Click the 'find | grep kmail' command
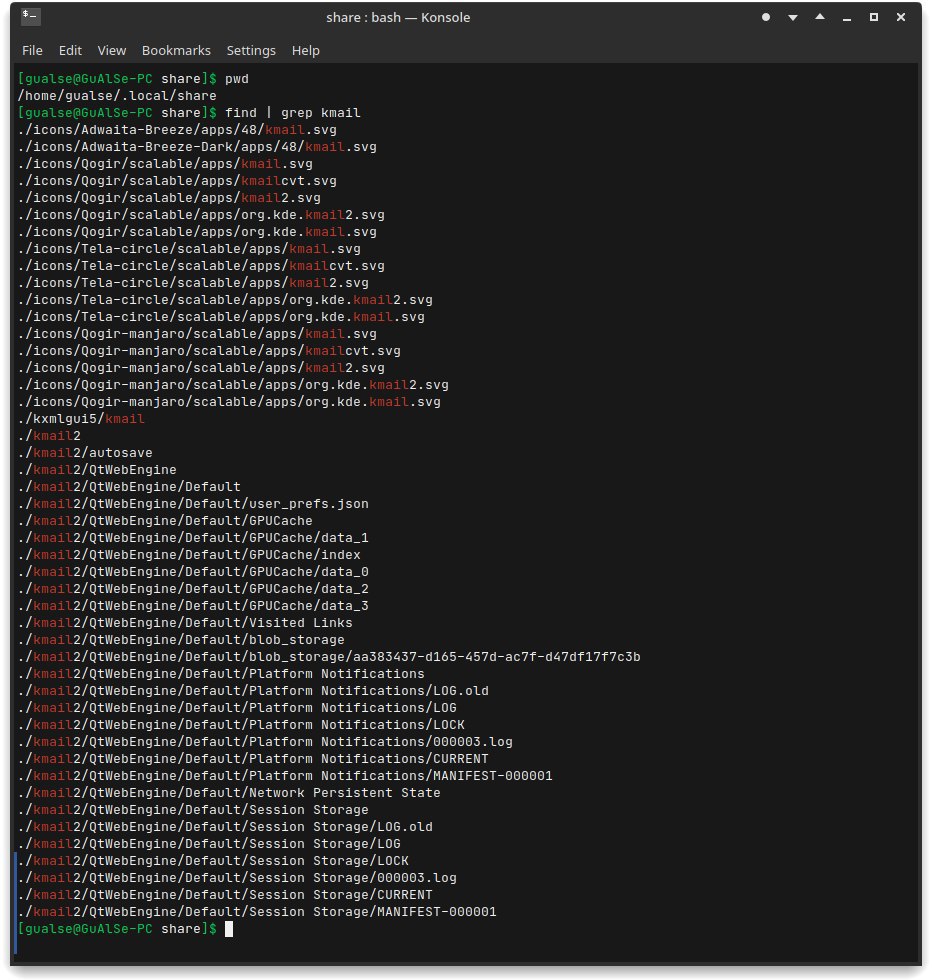Viewport: 932px width, 980px height. (x=293, y=112)
